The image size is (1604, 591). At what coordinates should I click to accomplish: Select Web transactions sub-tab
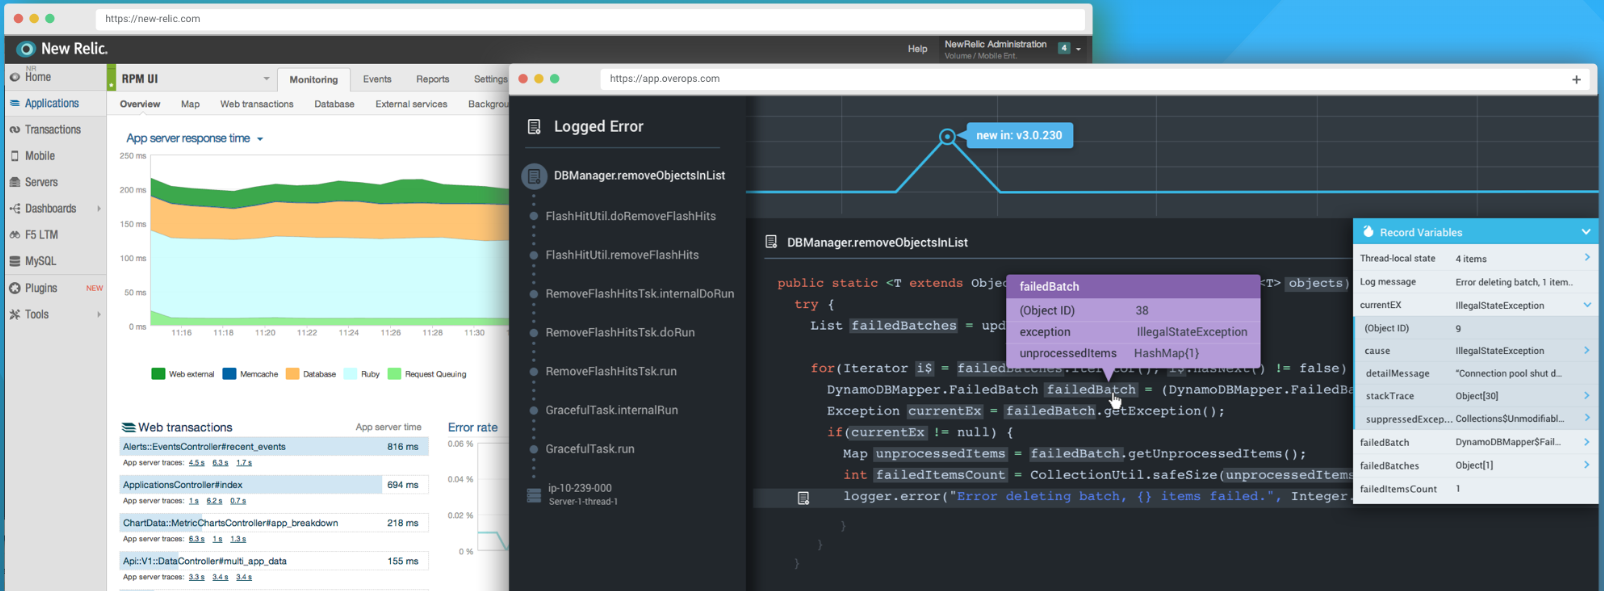click(x=257, y=104)
